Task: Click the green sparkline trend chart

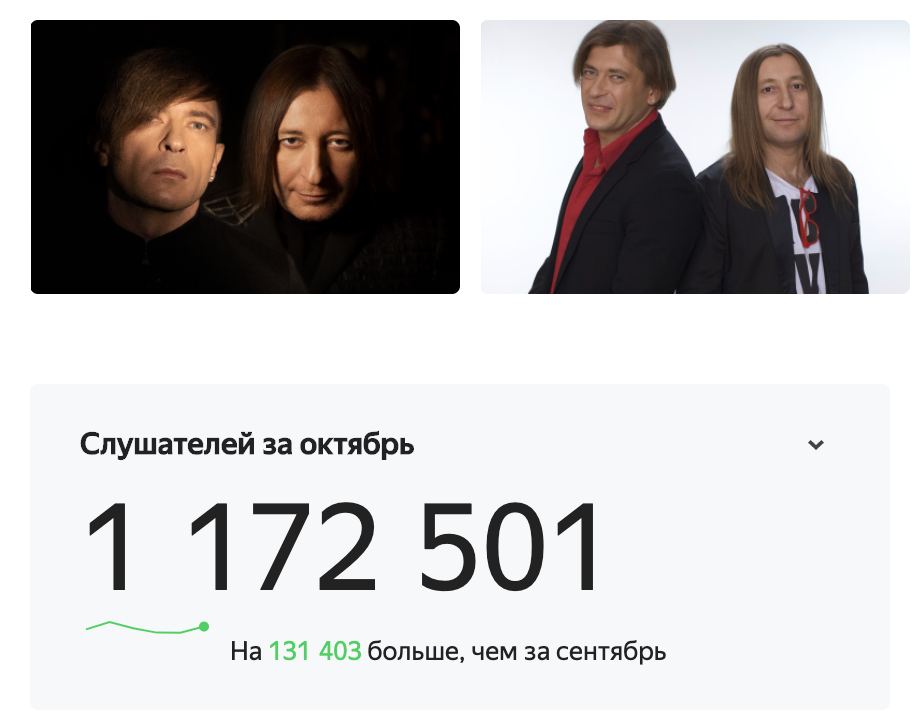Action: (x=147, y=627)
